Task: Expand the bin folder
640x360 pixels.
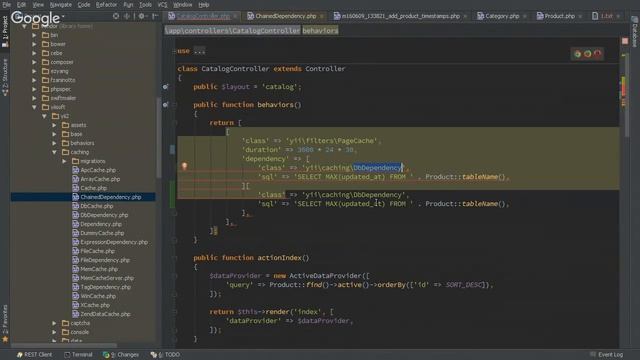Action: (34, 36)
